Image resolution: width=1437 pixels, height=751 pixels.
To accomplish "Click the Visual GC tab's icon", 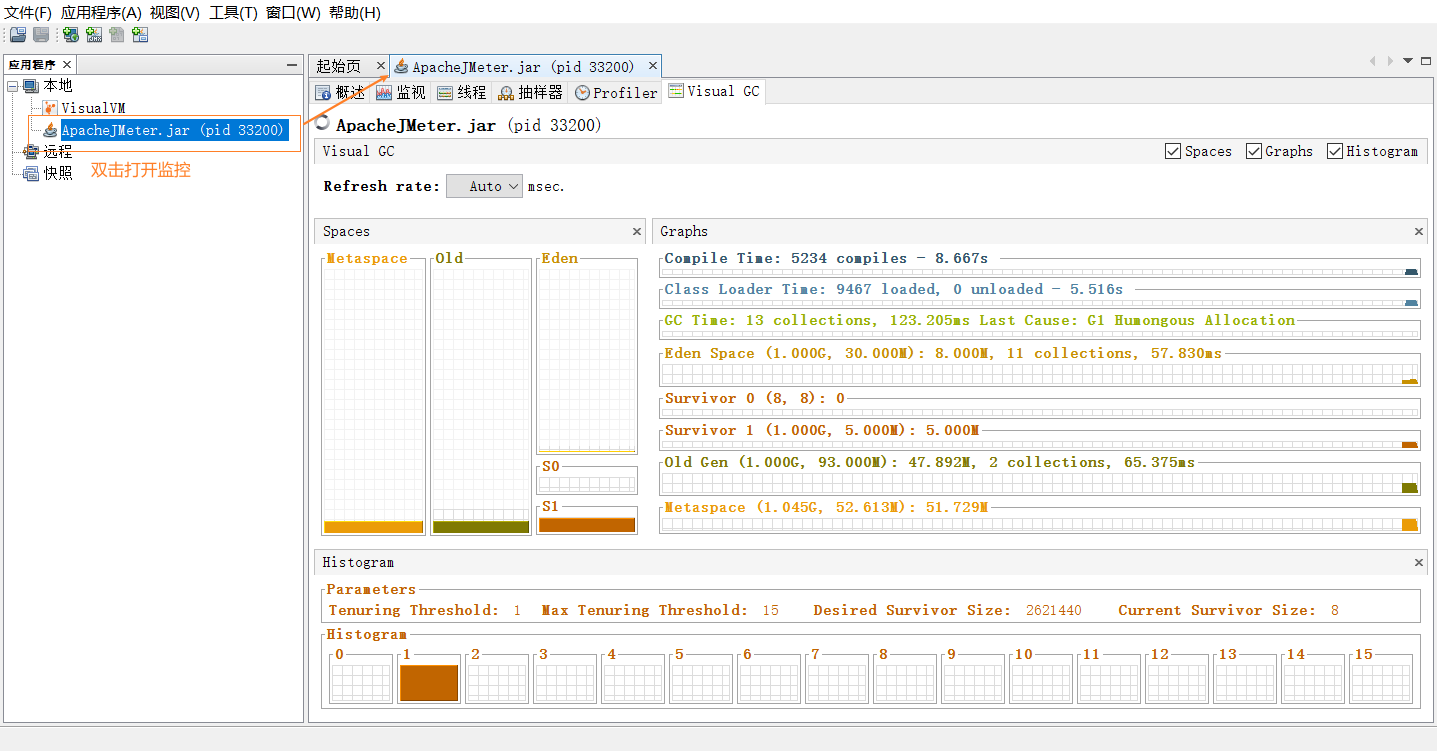I will click(x=676, y=91).
